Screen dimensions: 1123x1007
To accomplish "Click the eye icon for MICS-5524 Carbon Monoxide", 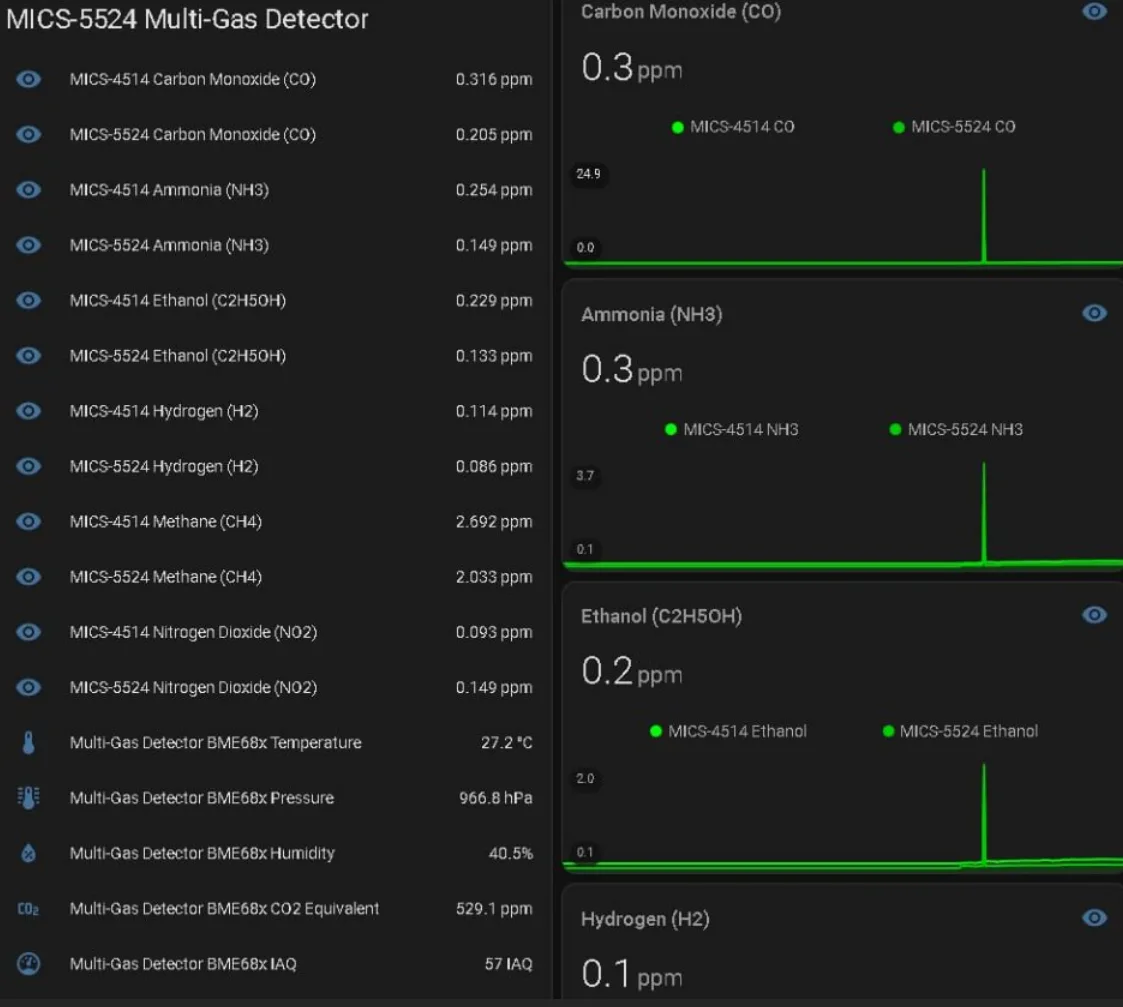I will pos(29,134).
